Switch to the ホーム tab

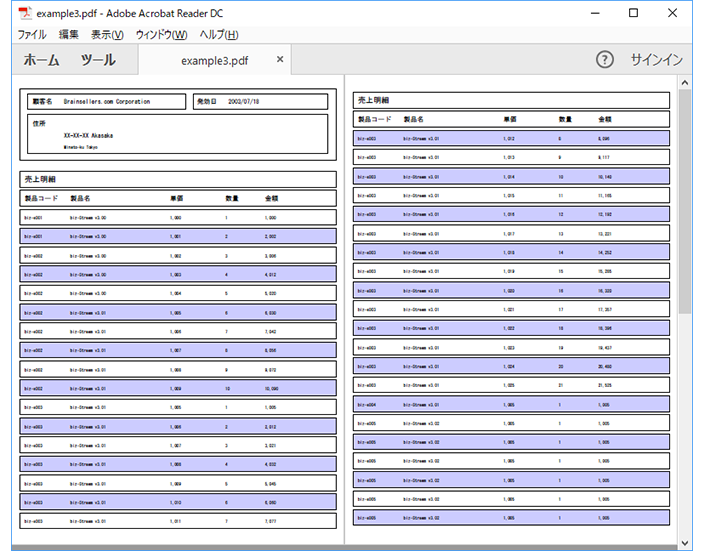click(41, 60)
